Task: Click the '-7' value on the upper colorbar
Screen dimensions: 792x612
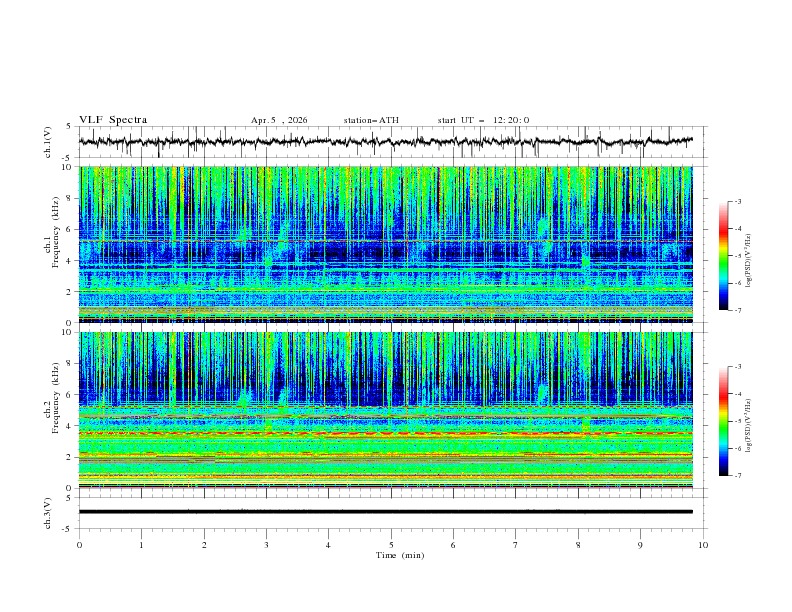Action: click(737, 310)
